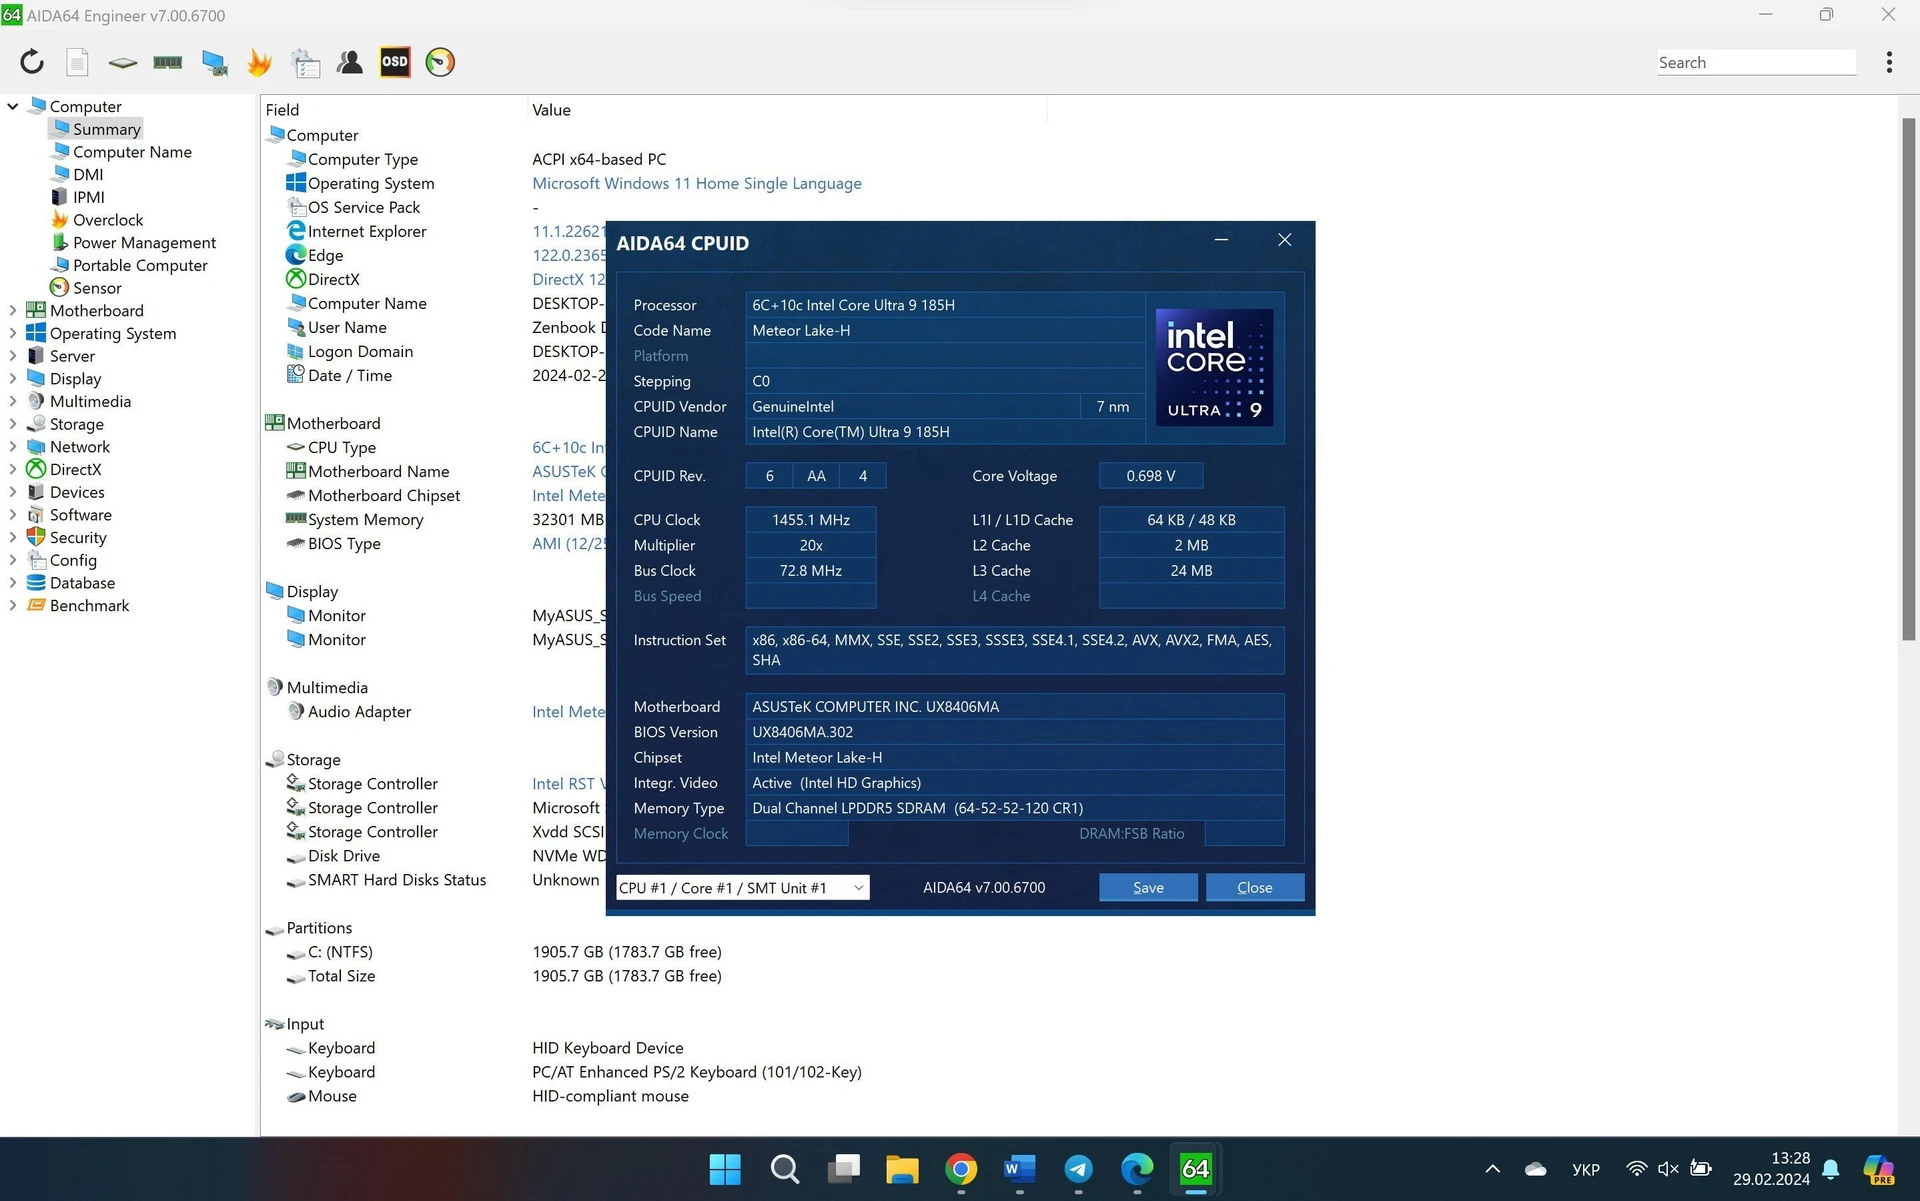Expand the Security tree node
This screenshot has width=1920, height=1201.
tap(13, 537)
